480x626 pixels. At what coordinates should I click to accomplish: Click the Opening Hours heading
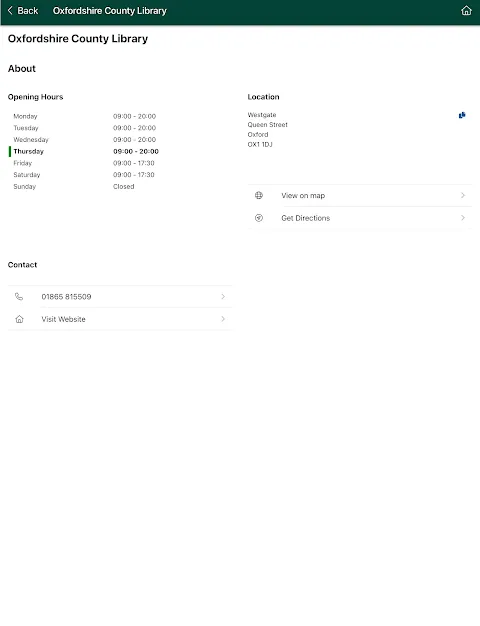[36, 97]
